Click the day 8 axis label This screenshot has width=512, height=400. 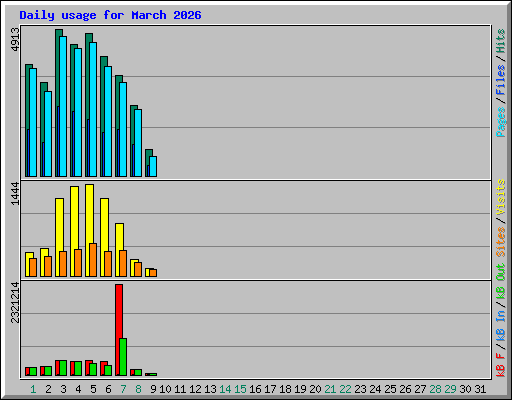coord(138,389)
